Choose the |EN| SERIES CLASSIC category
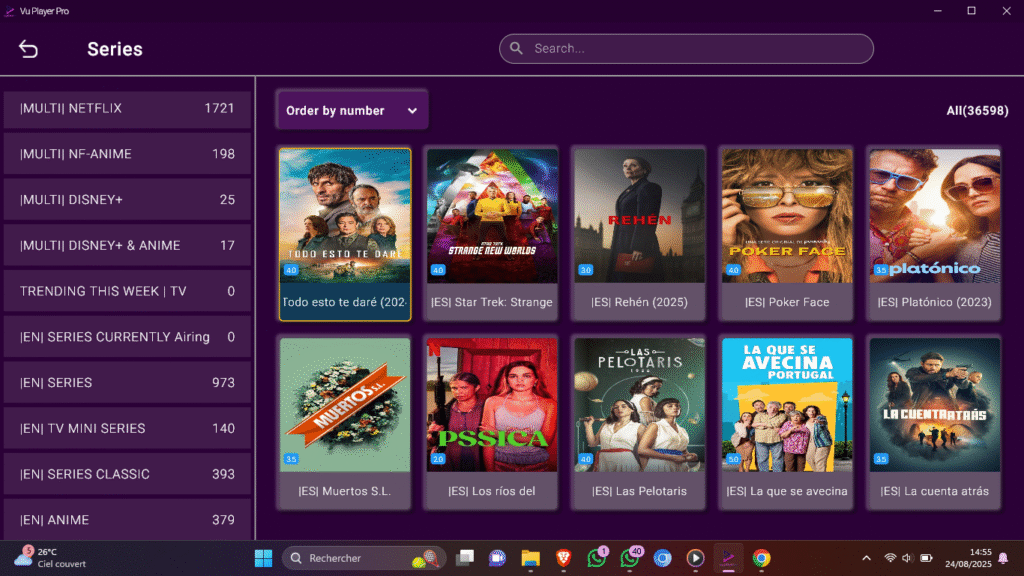The width and height of the screenshot is (1024, 576). coord(127,474)
